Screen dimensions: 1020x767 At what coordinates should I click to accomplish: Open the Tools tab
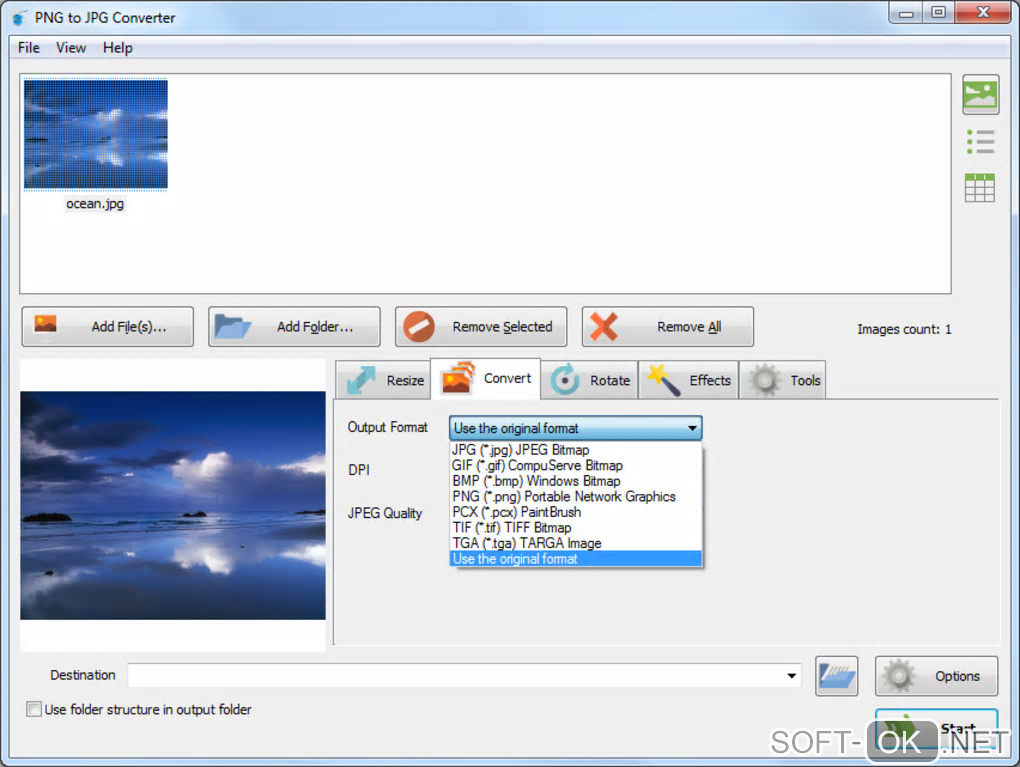[x=783, y=380]
